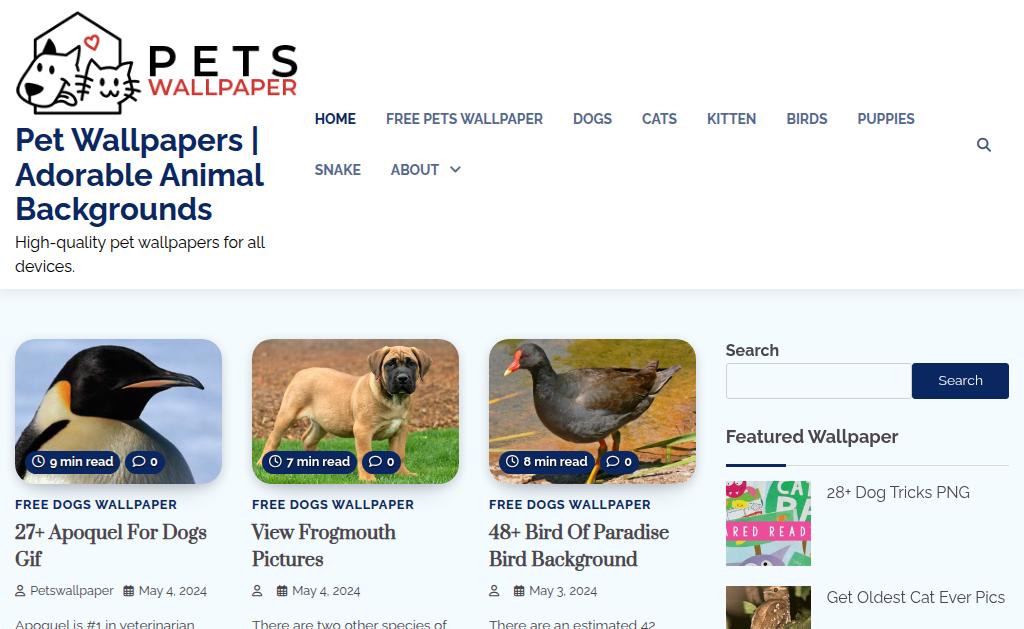Screen dimensions: 1024x629
Task: Focus the sidebar search text field
Action: [819, 381]
